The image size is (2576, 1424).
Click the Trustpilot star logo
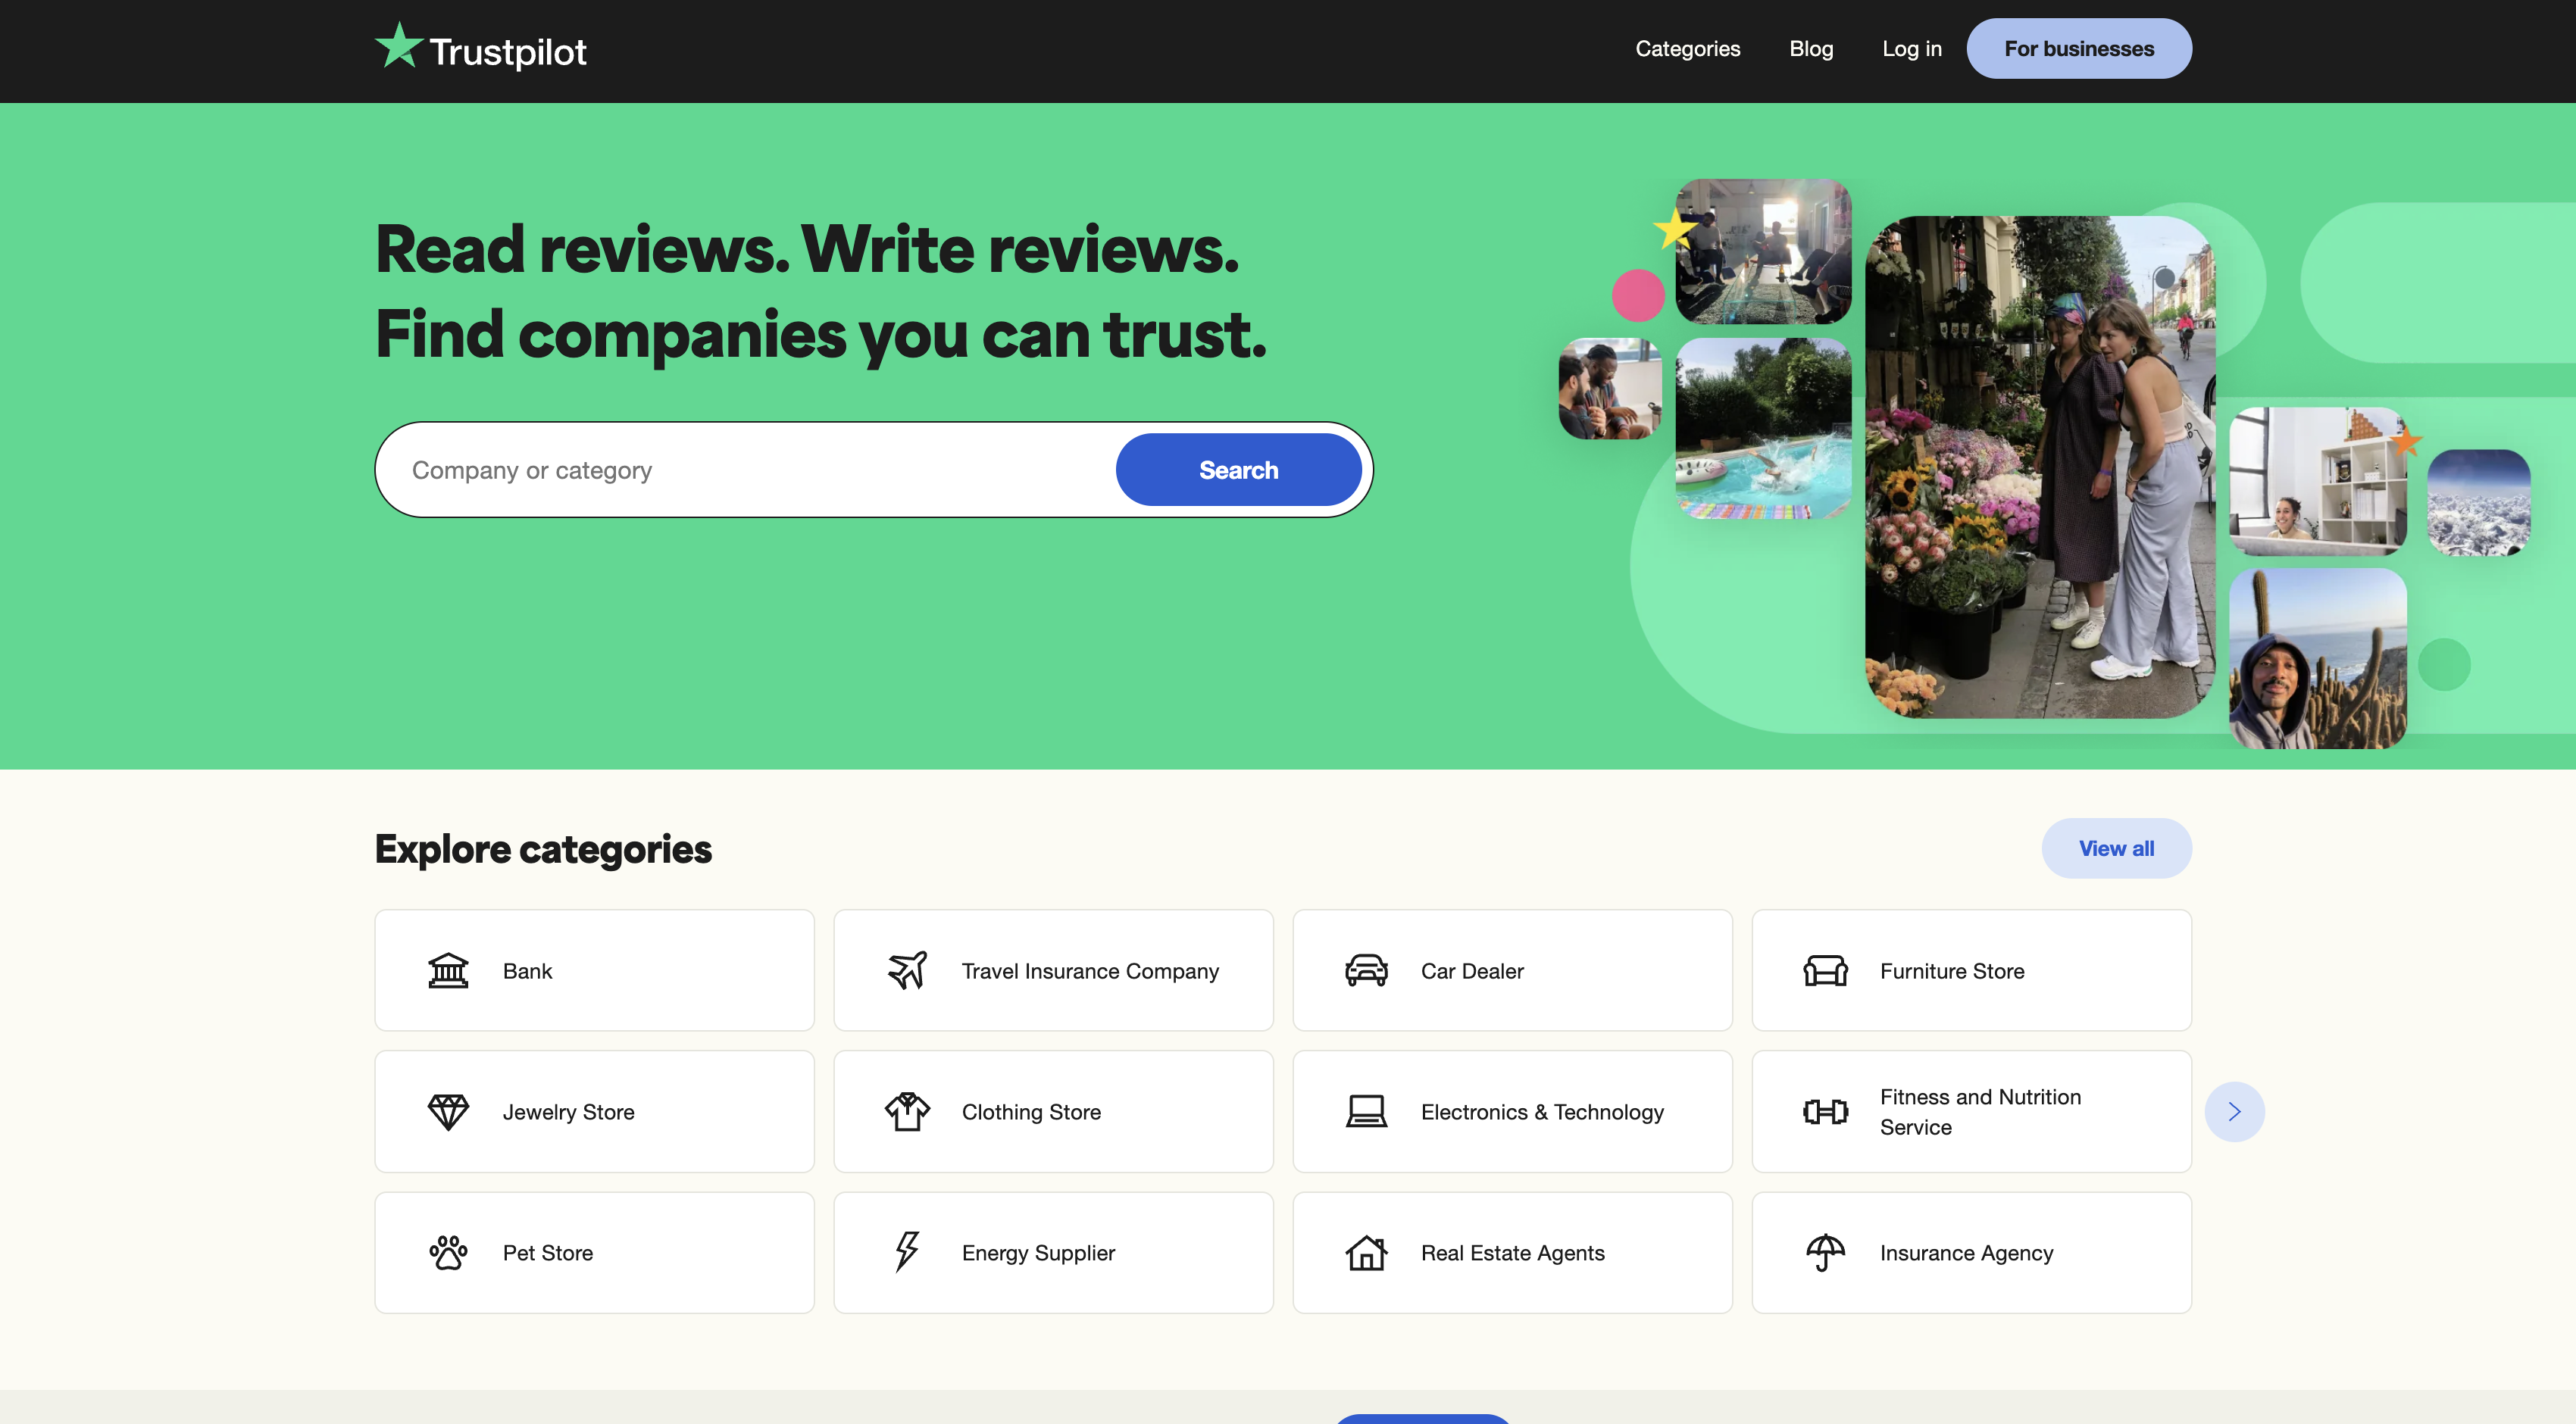click(x=400, y=46)
